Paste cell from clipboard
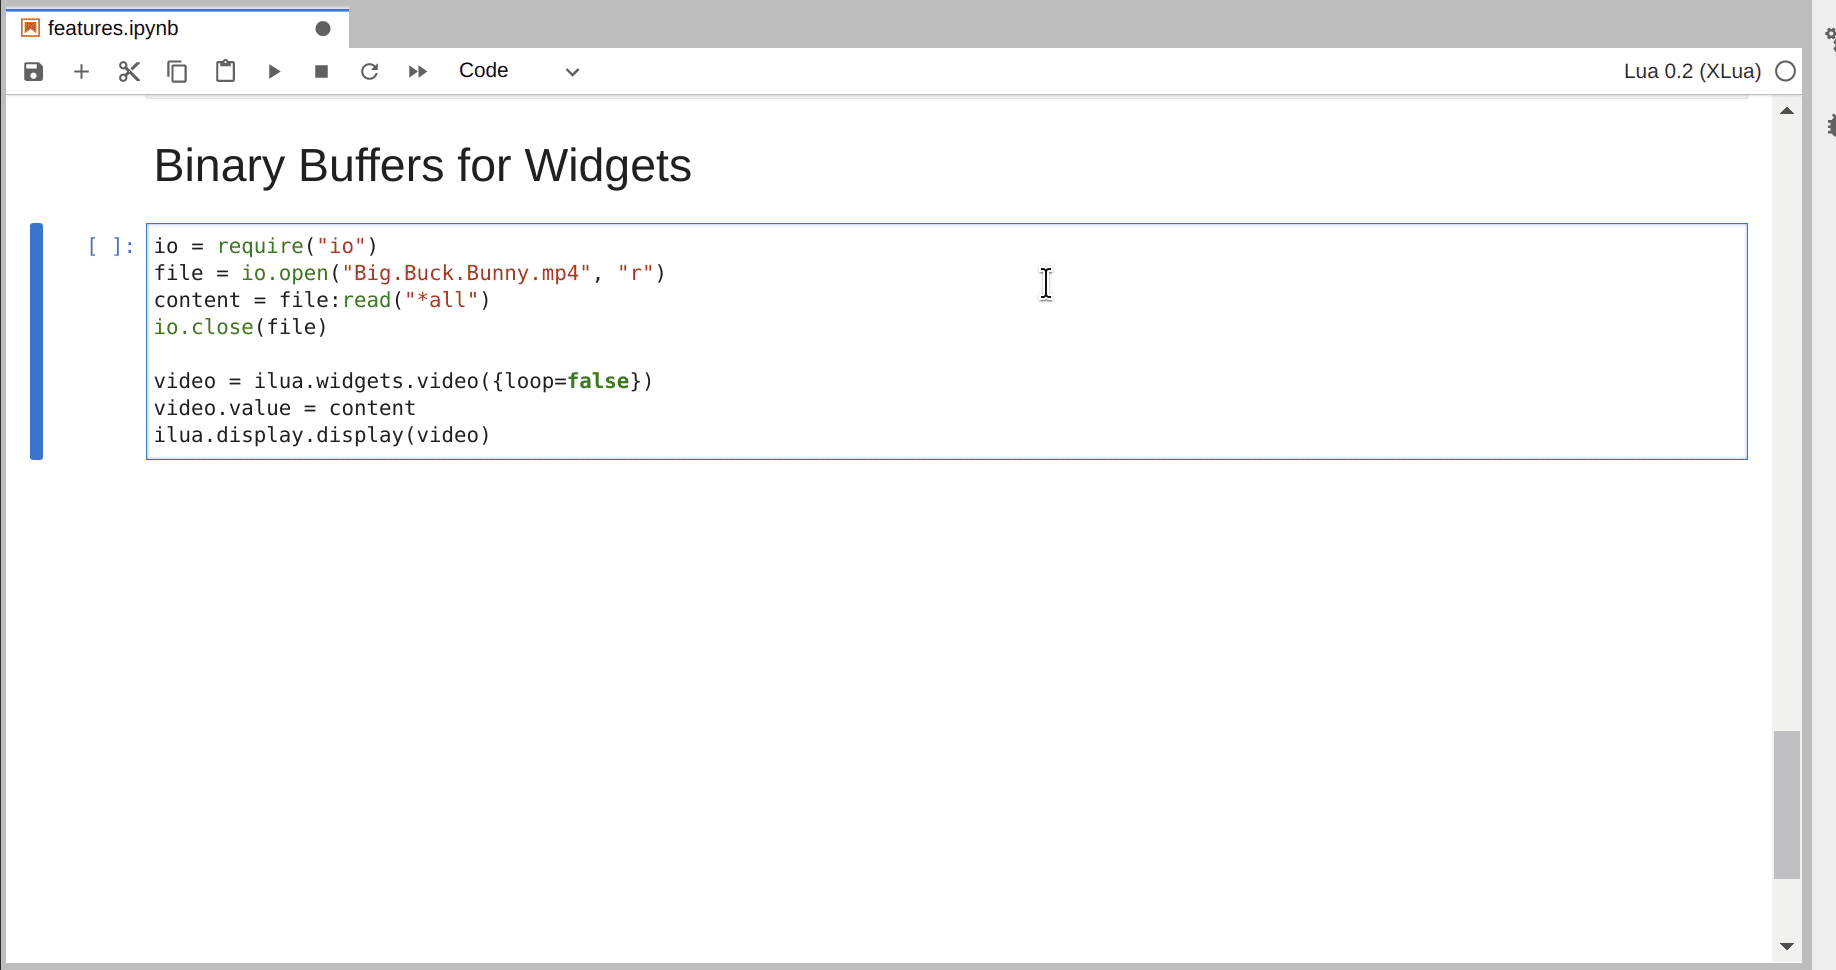The width and height of the screenshot is (1836, 970). (225, 71)
